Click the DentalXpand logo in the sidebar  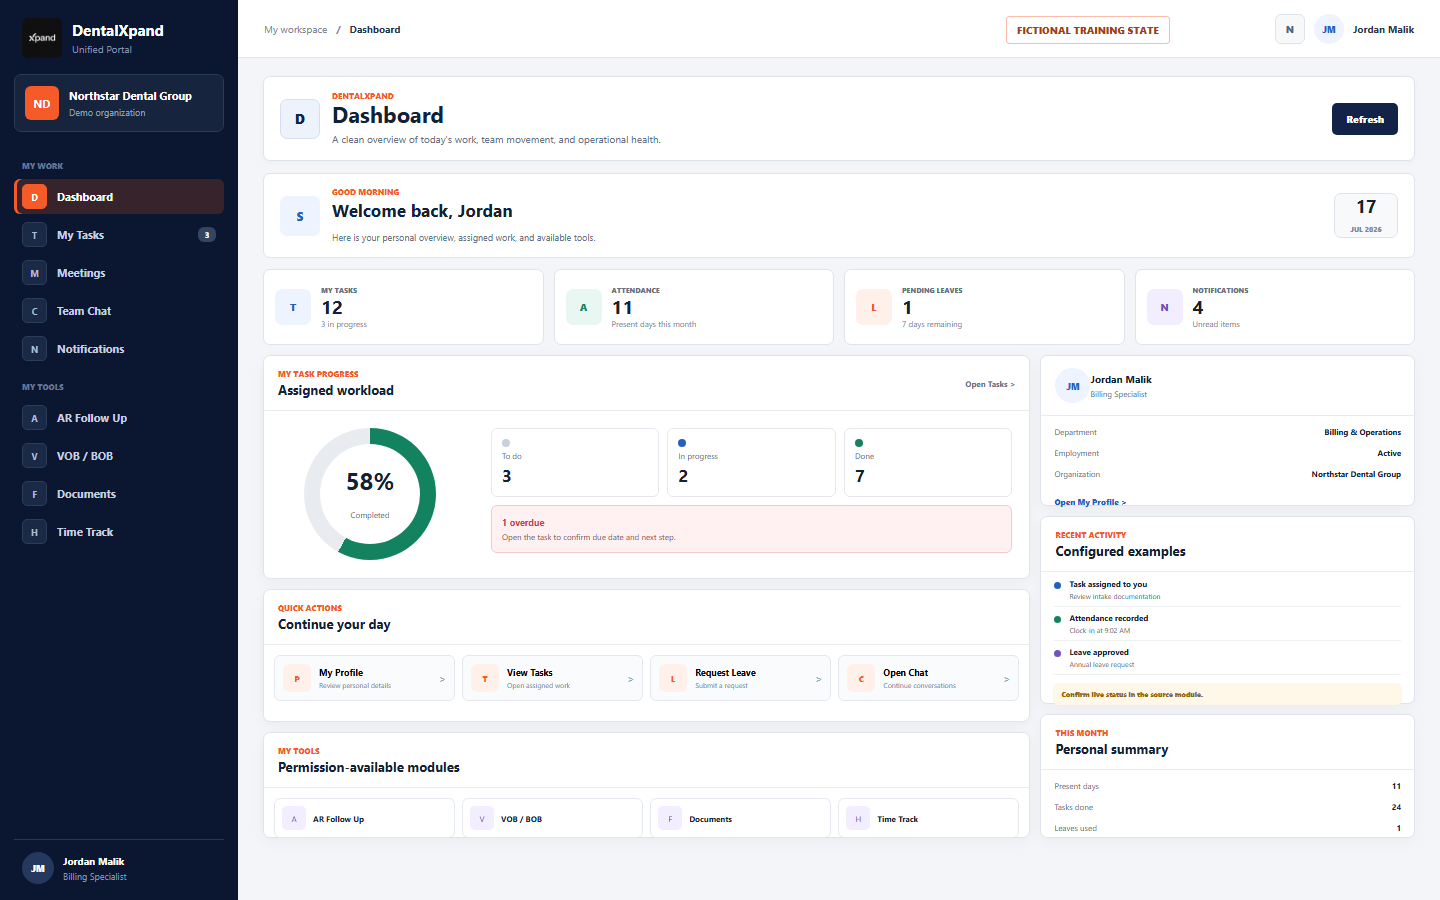(x=42, y=38)
